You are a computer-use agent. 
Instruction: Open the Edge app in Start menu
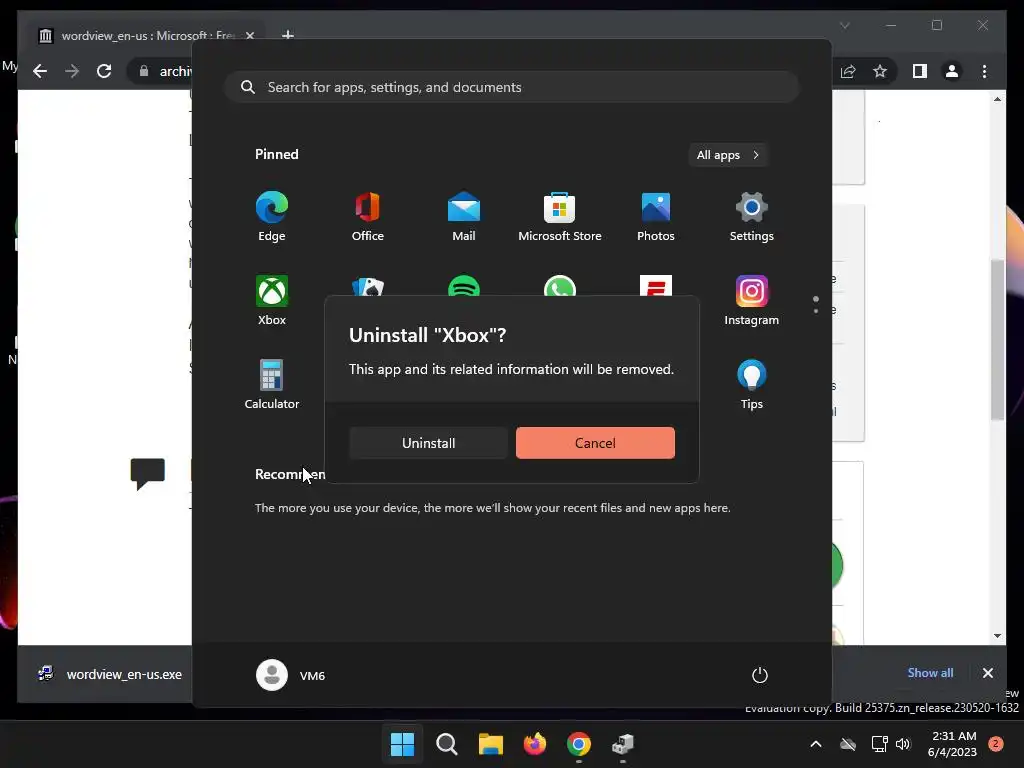point(272,216)
